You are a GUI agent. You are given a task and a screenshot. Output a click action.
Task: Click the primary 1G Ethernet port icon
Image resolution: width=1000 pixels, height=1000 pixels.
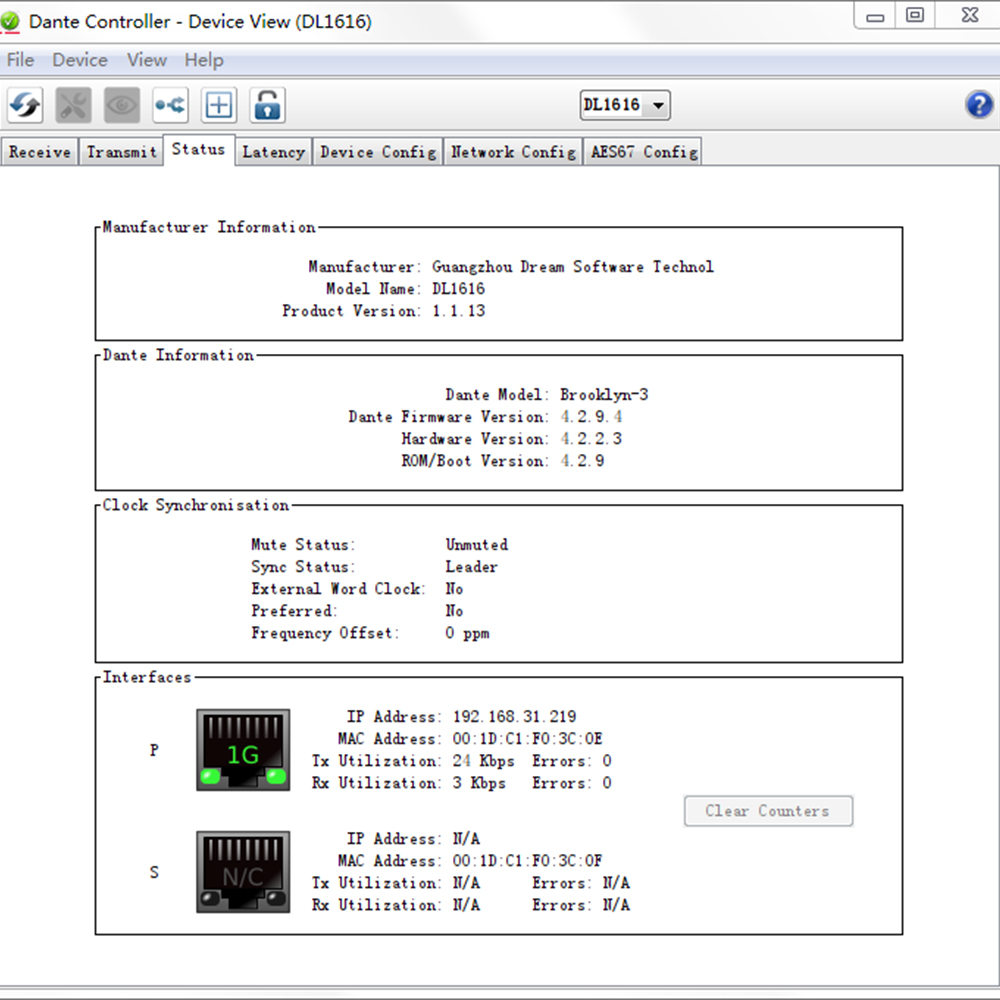(x=243, y=750)
